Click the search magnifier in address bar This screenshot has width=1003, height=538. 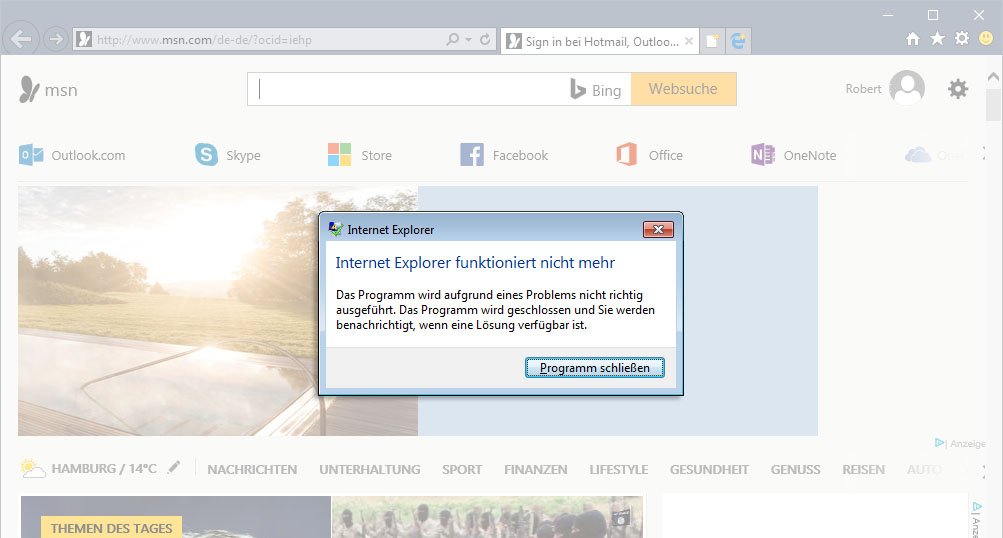(x=453, y=40)
